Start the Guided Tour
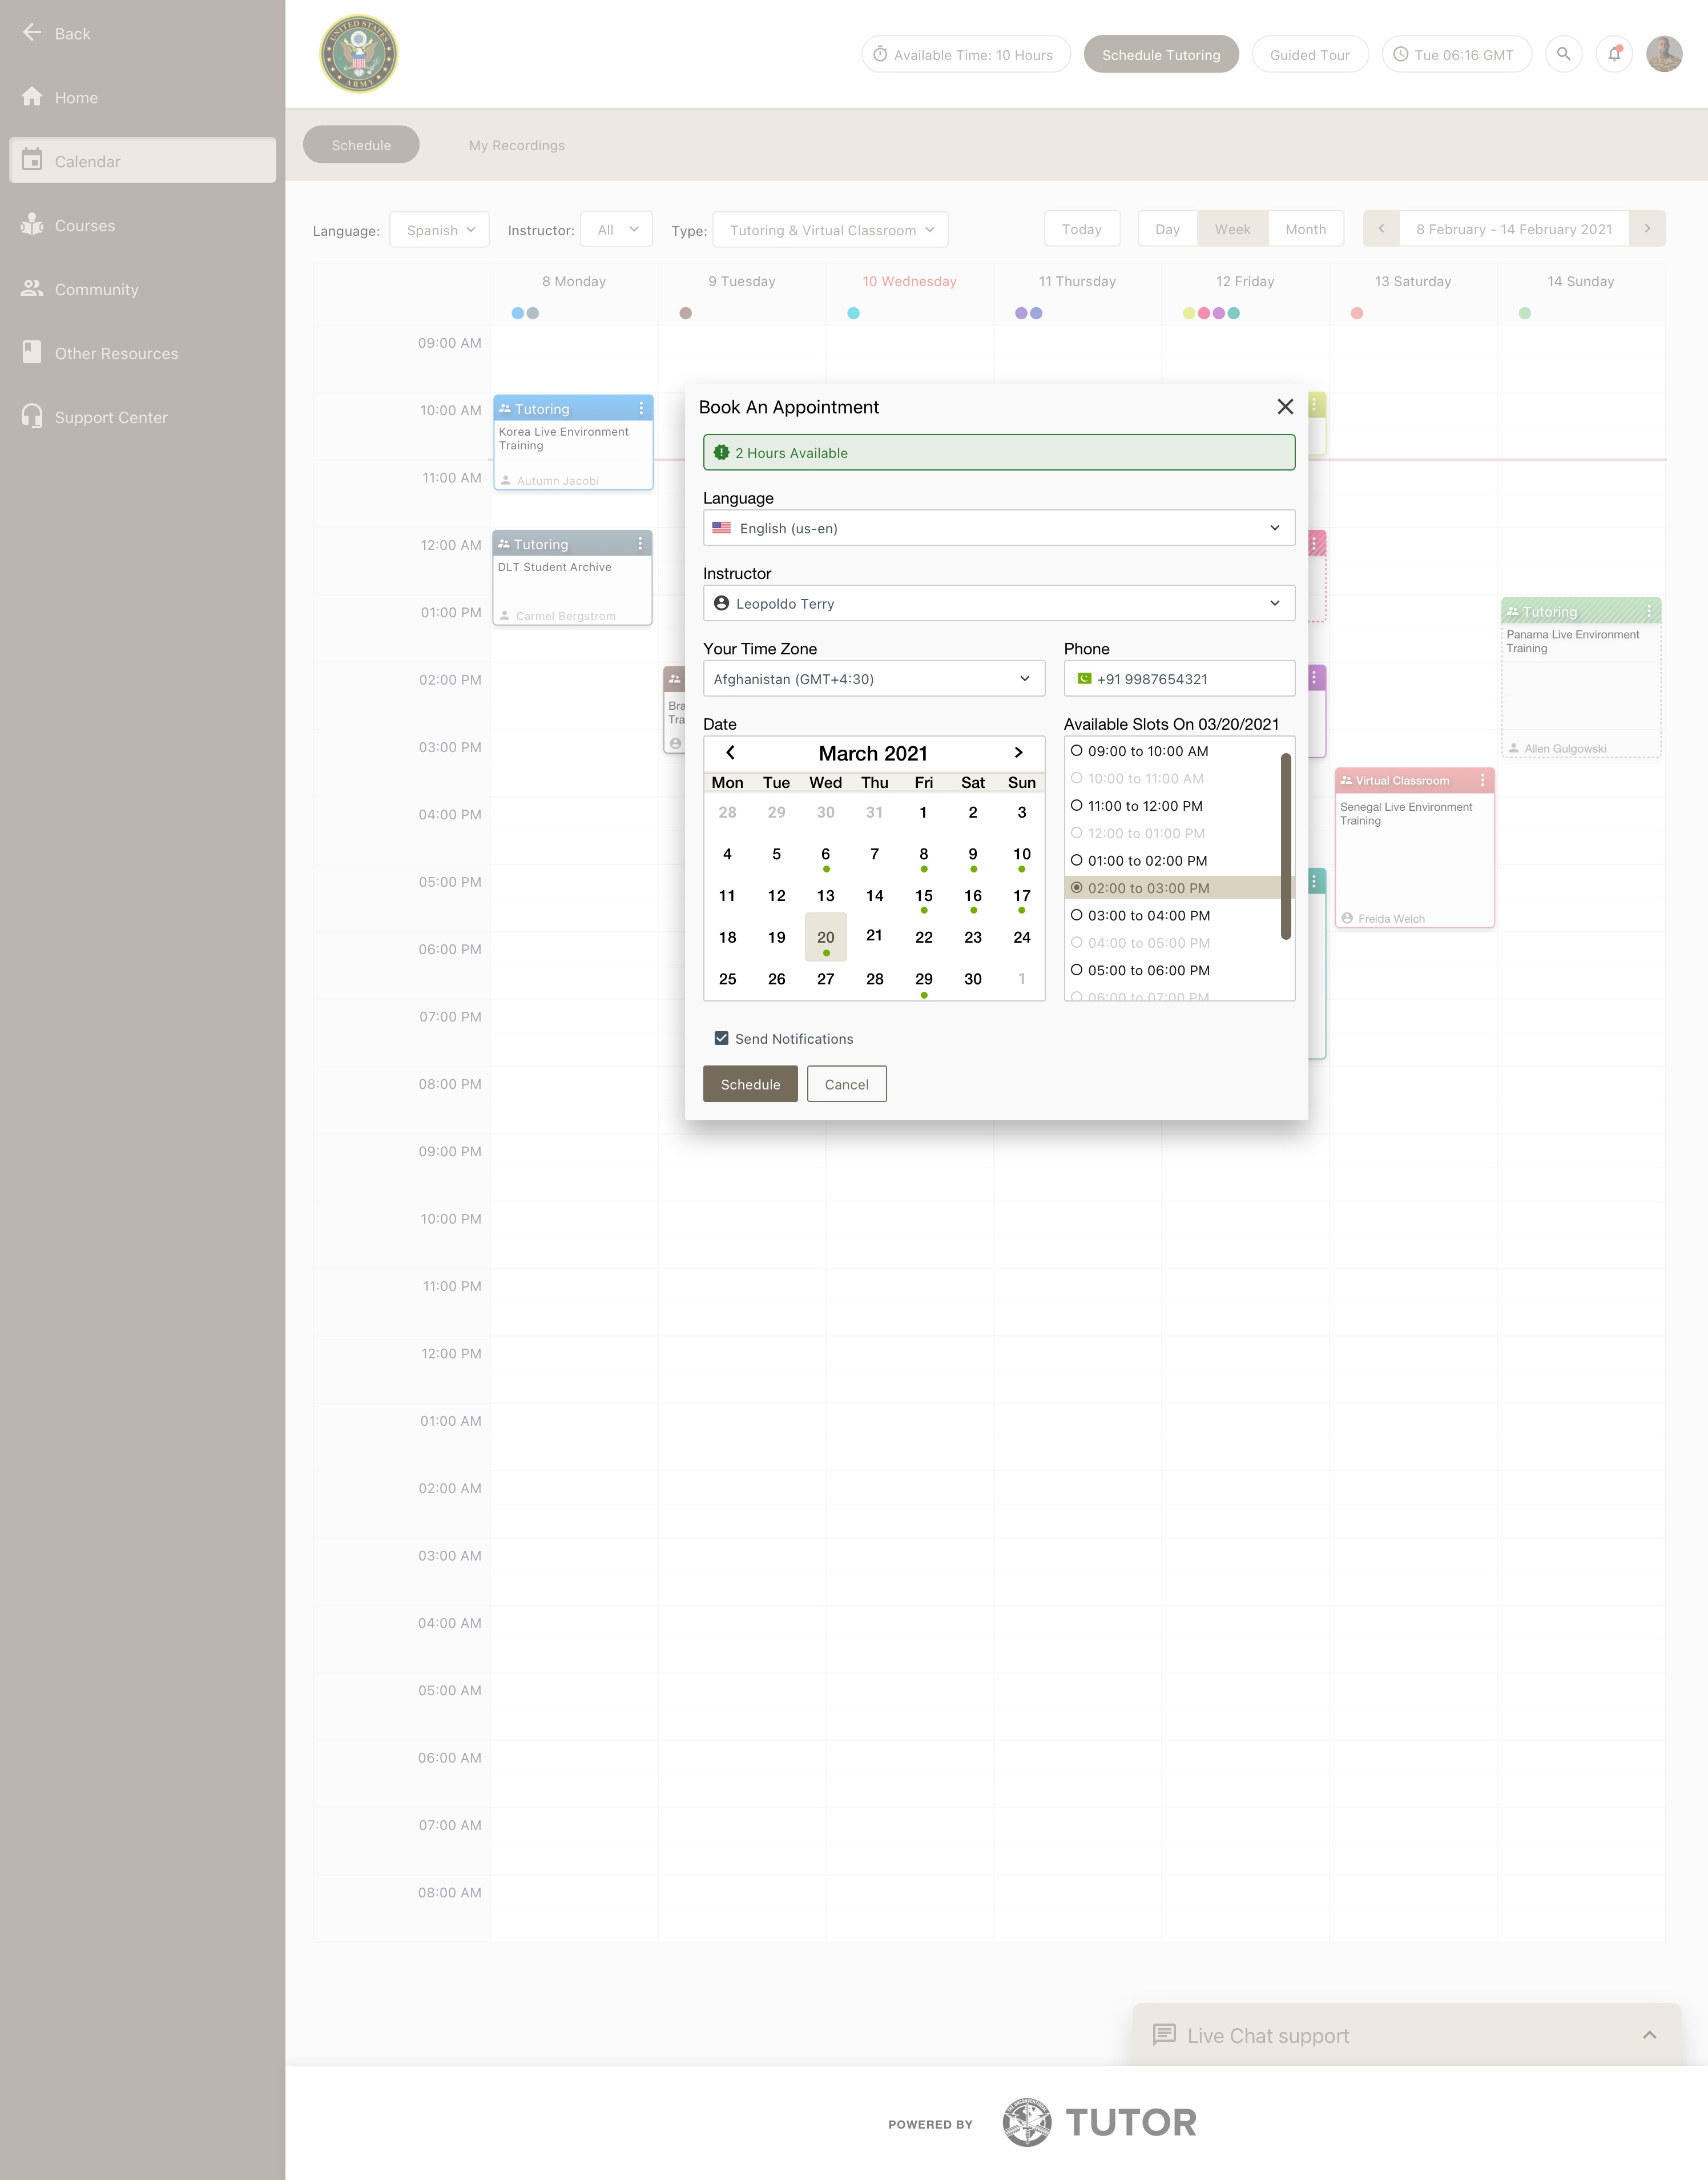 [1309, 54]
